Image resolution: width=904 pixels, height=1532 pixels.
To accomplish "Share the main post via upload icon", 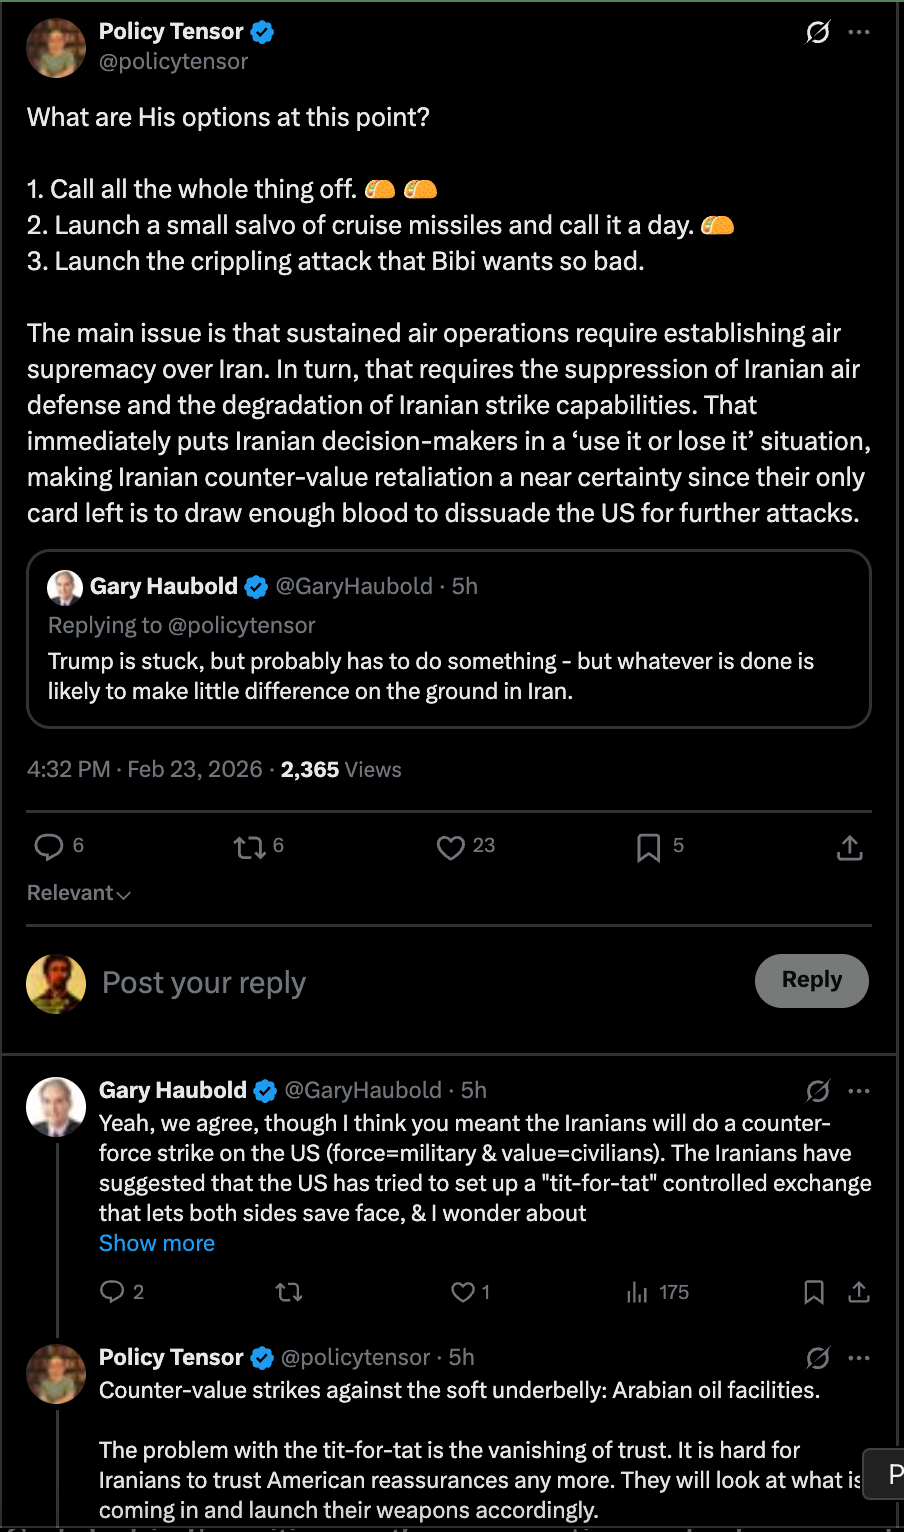I will 849,848.
